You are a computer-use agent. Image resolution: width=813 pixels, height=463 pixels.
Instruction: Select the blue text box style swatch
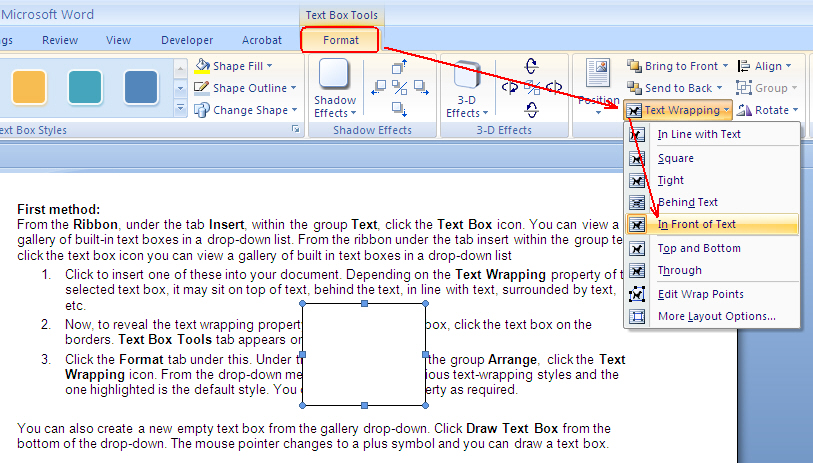[x=141, y=87]
